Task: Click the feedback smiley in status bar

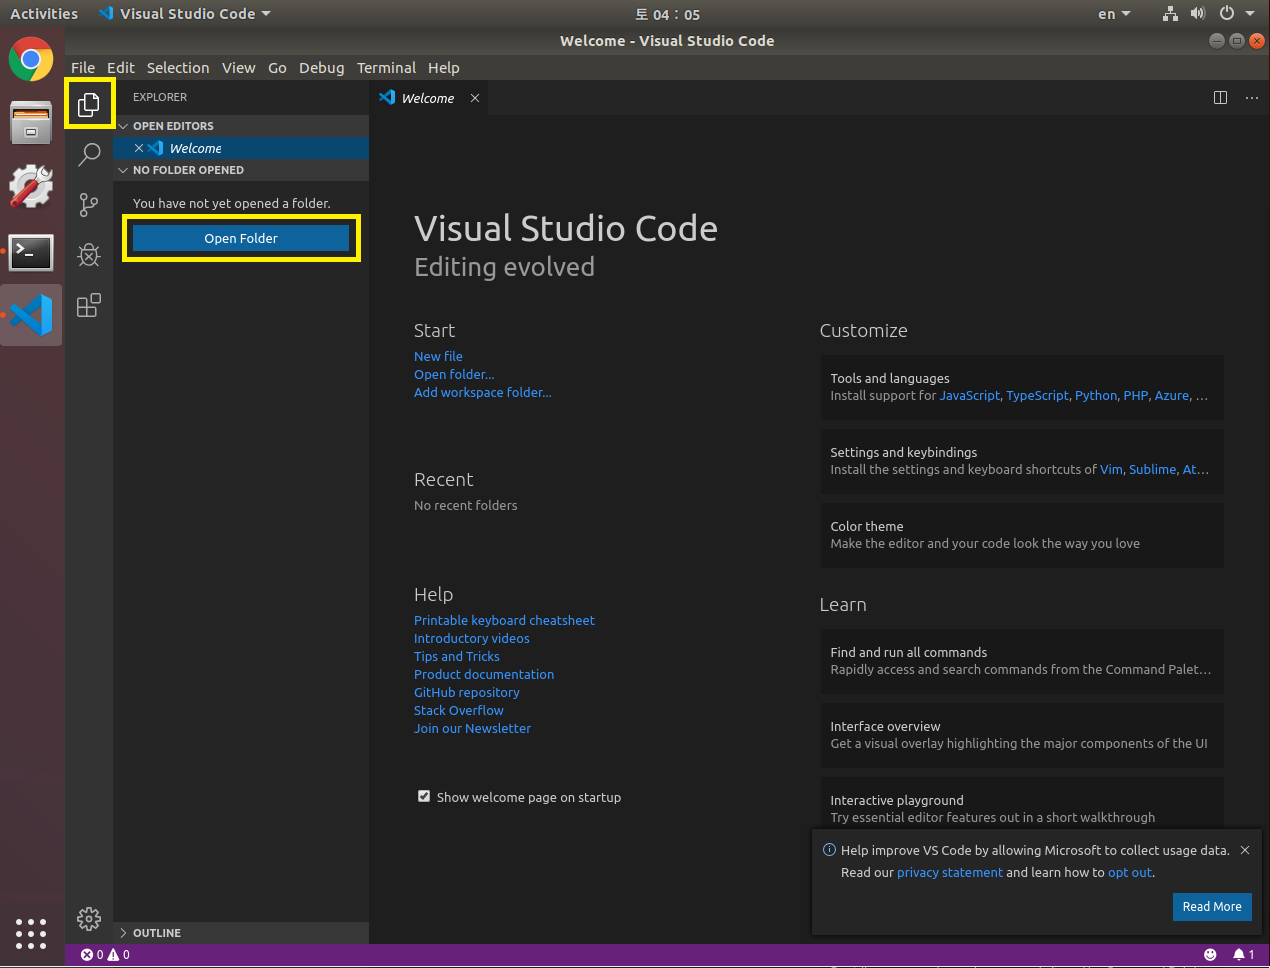Action: (1210, 955)
